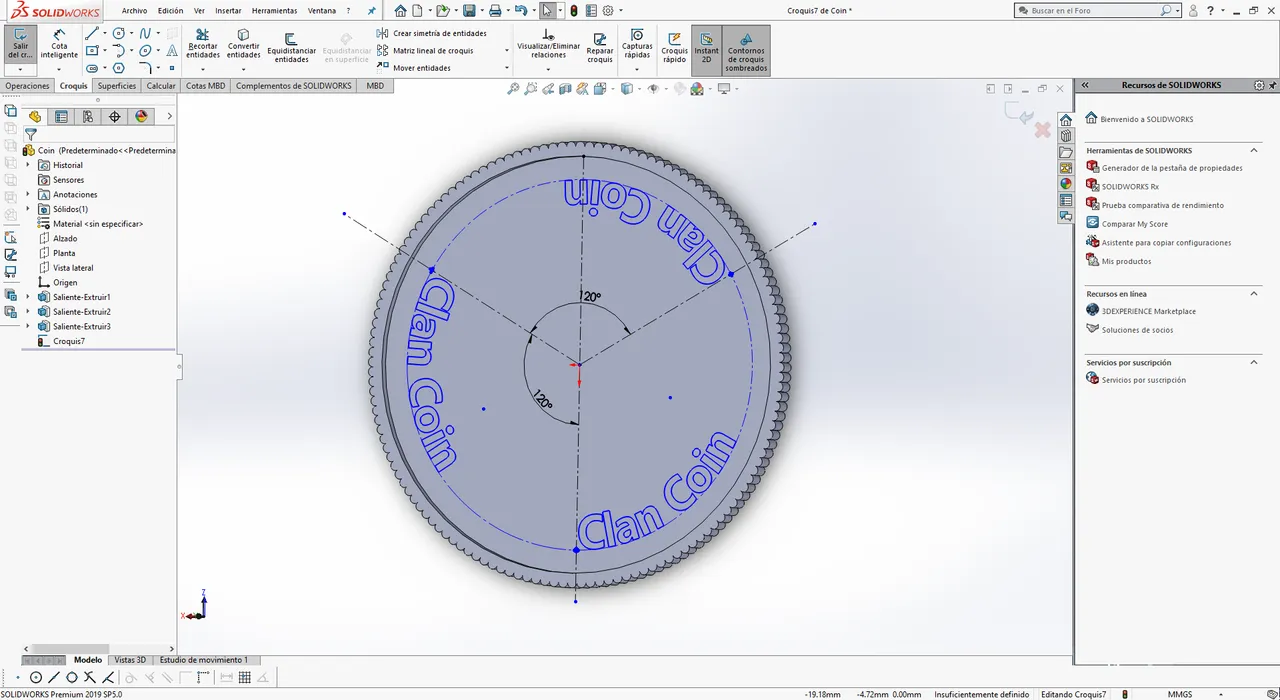This screenshot has width=1280, height=700.
Task: Open the Salir del croquis dropdown arrow
Action: pyautogui.click(x=20, y=70)
